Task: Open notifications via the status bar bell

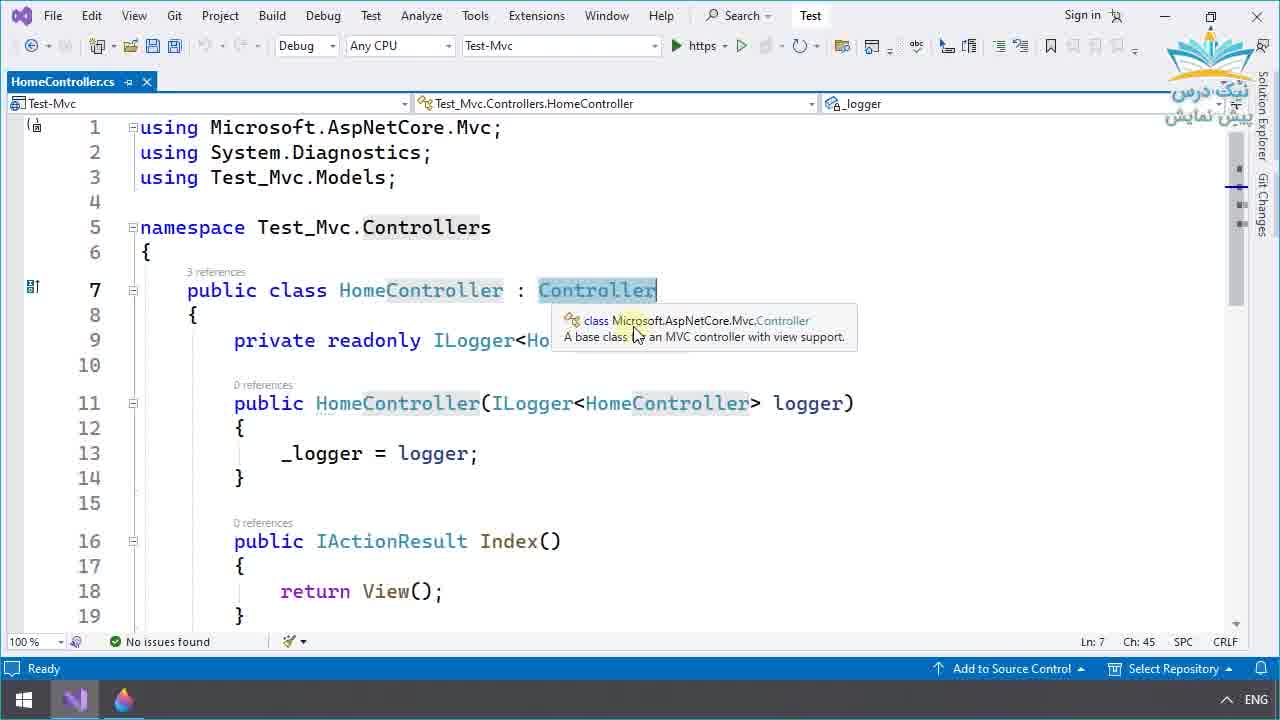Action: (1261, 668)
